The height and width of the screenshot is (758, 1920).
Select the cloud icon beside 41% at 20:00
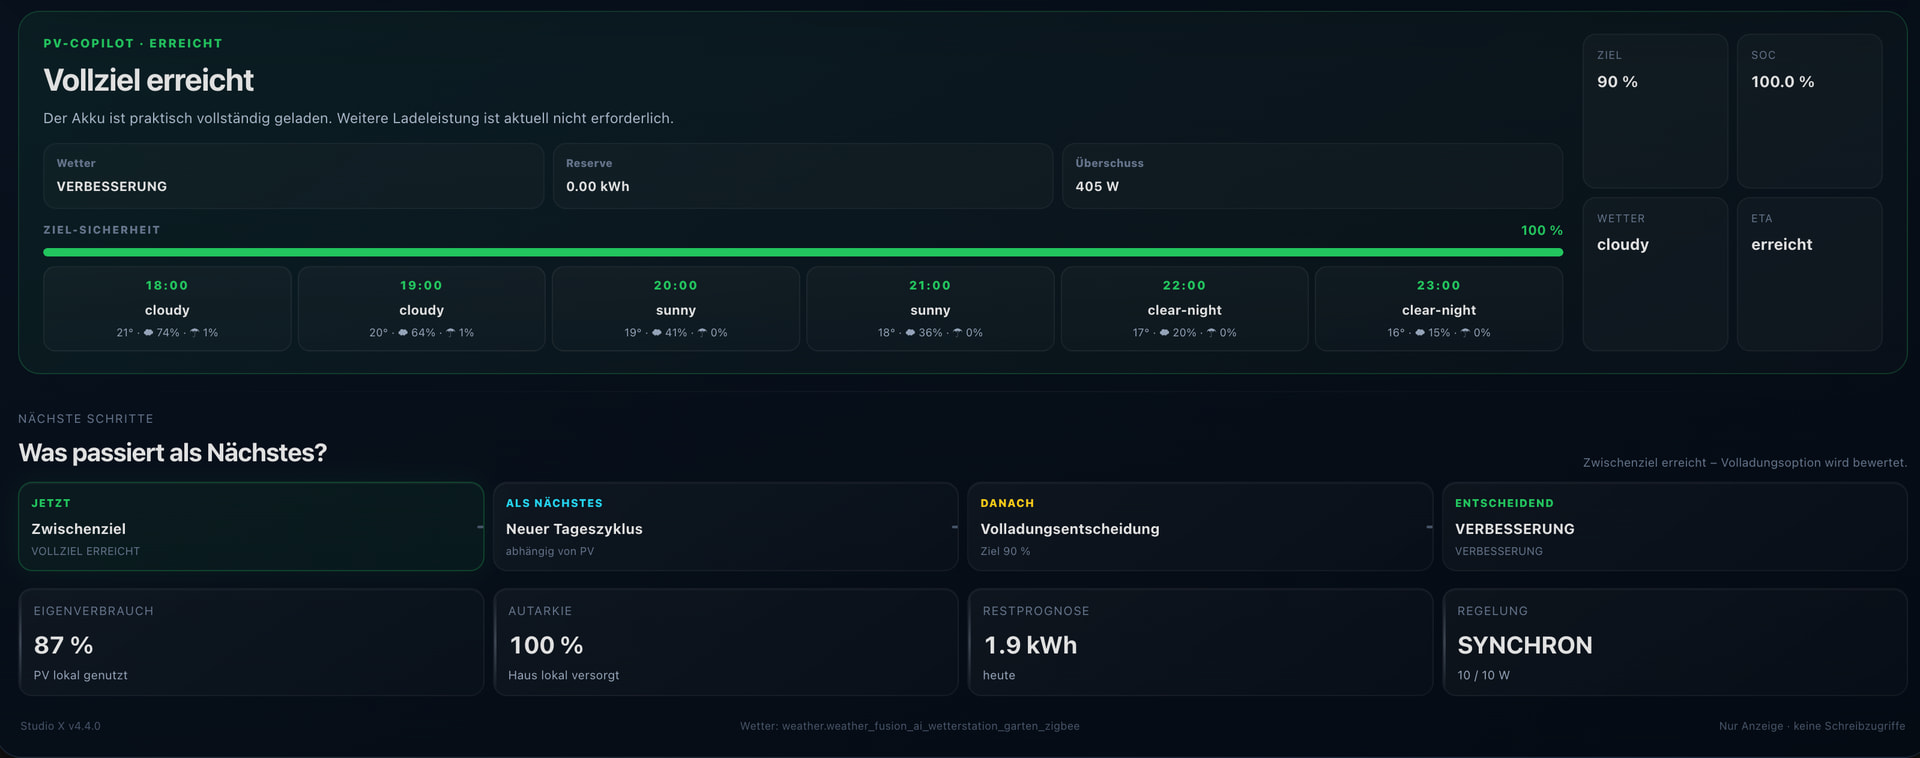click(657, 333)
